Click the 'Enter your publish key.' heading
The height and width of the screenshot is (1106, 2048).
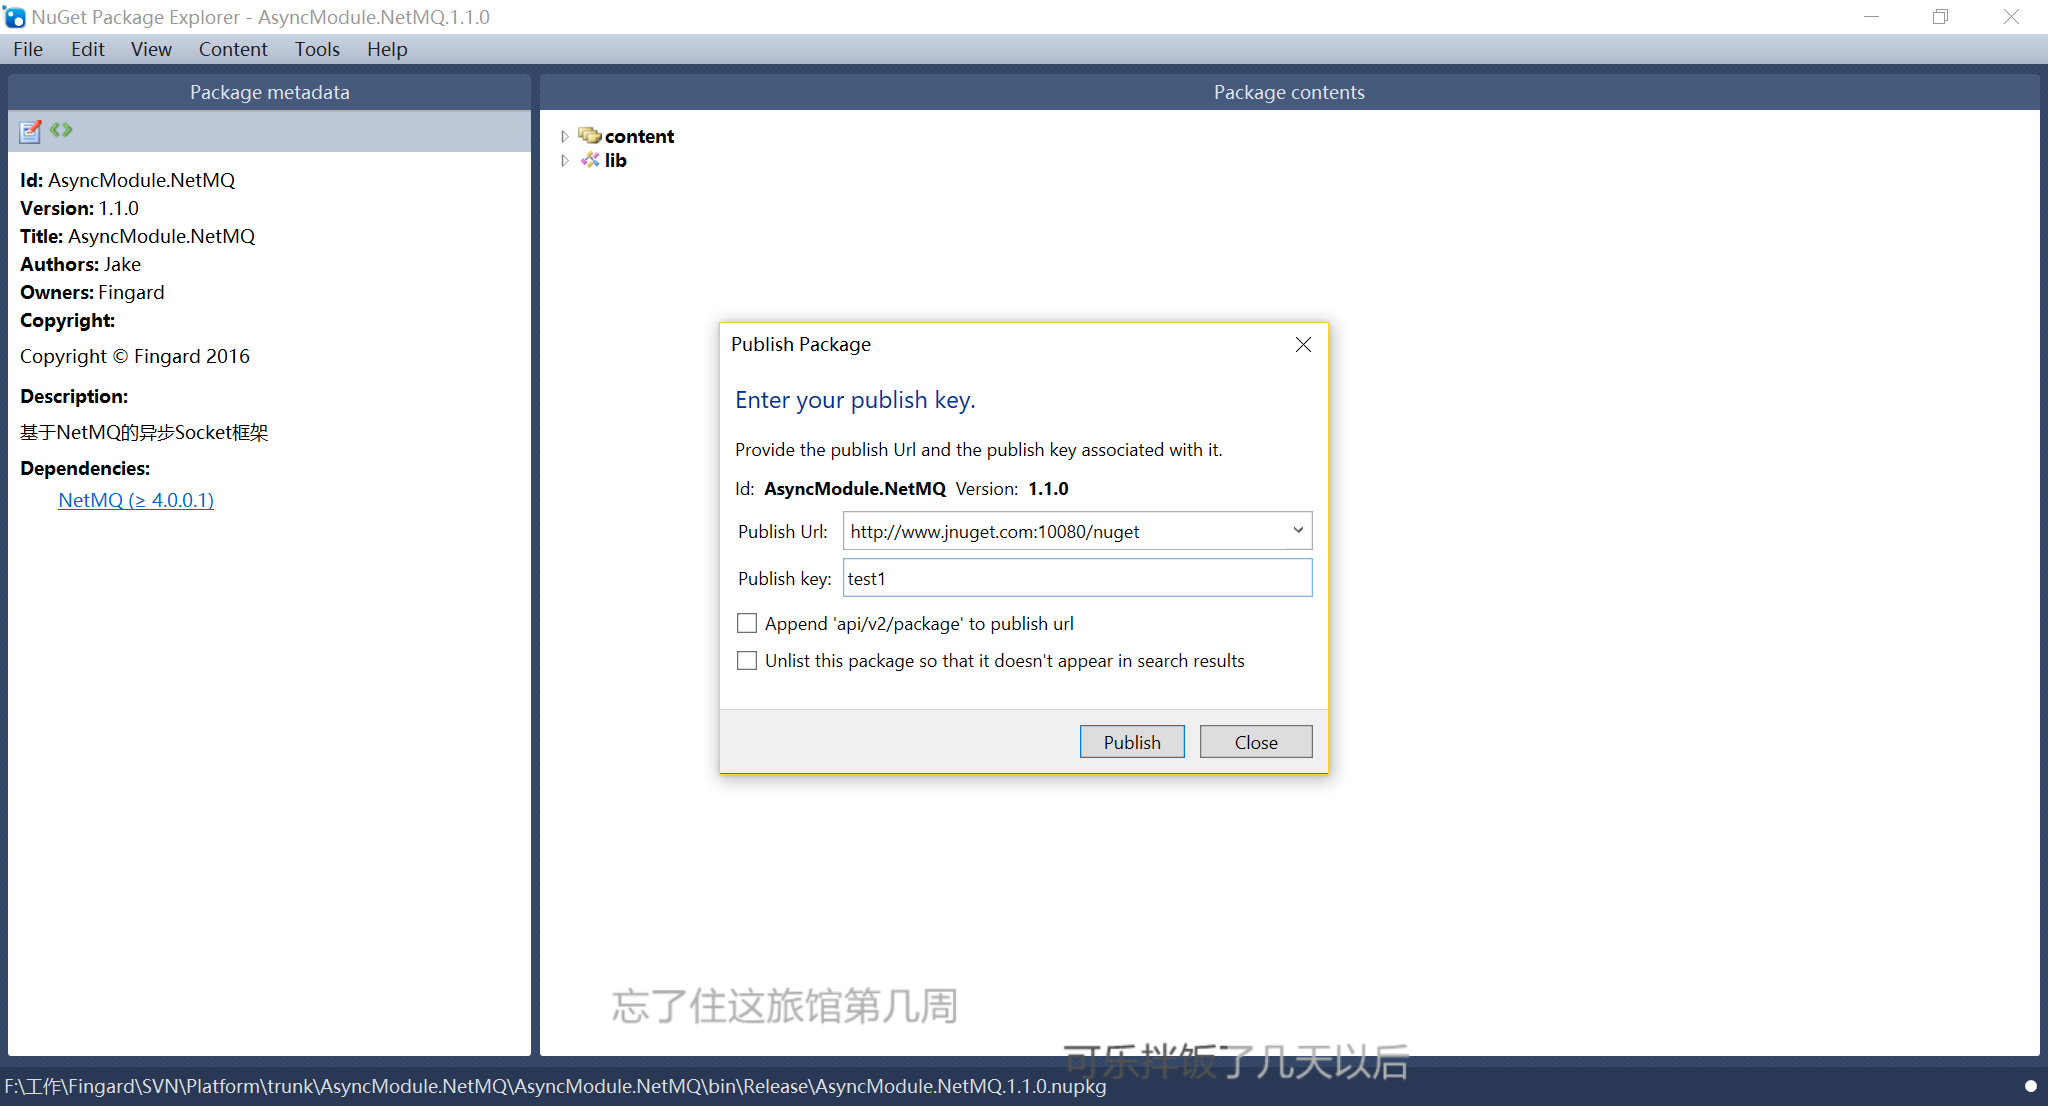(x=855, y=400)
